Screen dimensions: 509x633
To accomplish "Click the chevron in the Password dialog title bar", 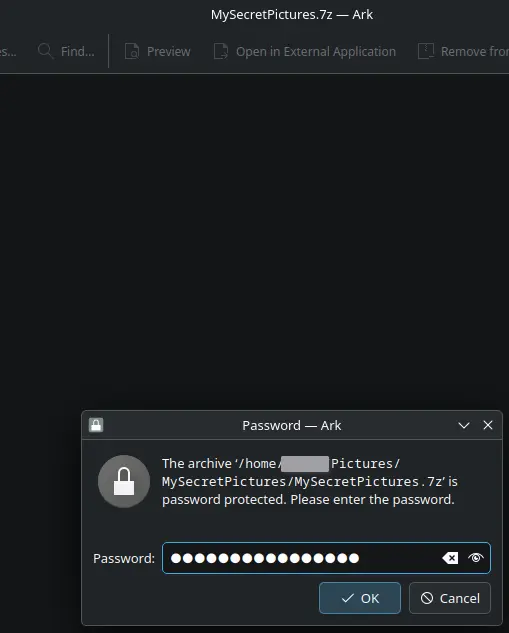I will [464, 425].
